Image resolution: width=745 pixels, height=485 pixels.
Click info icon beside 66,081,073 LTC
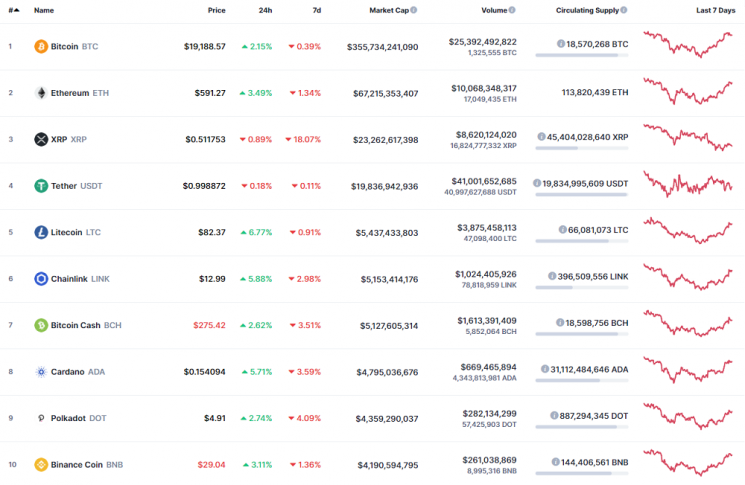(x=563, y=230)
